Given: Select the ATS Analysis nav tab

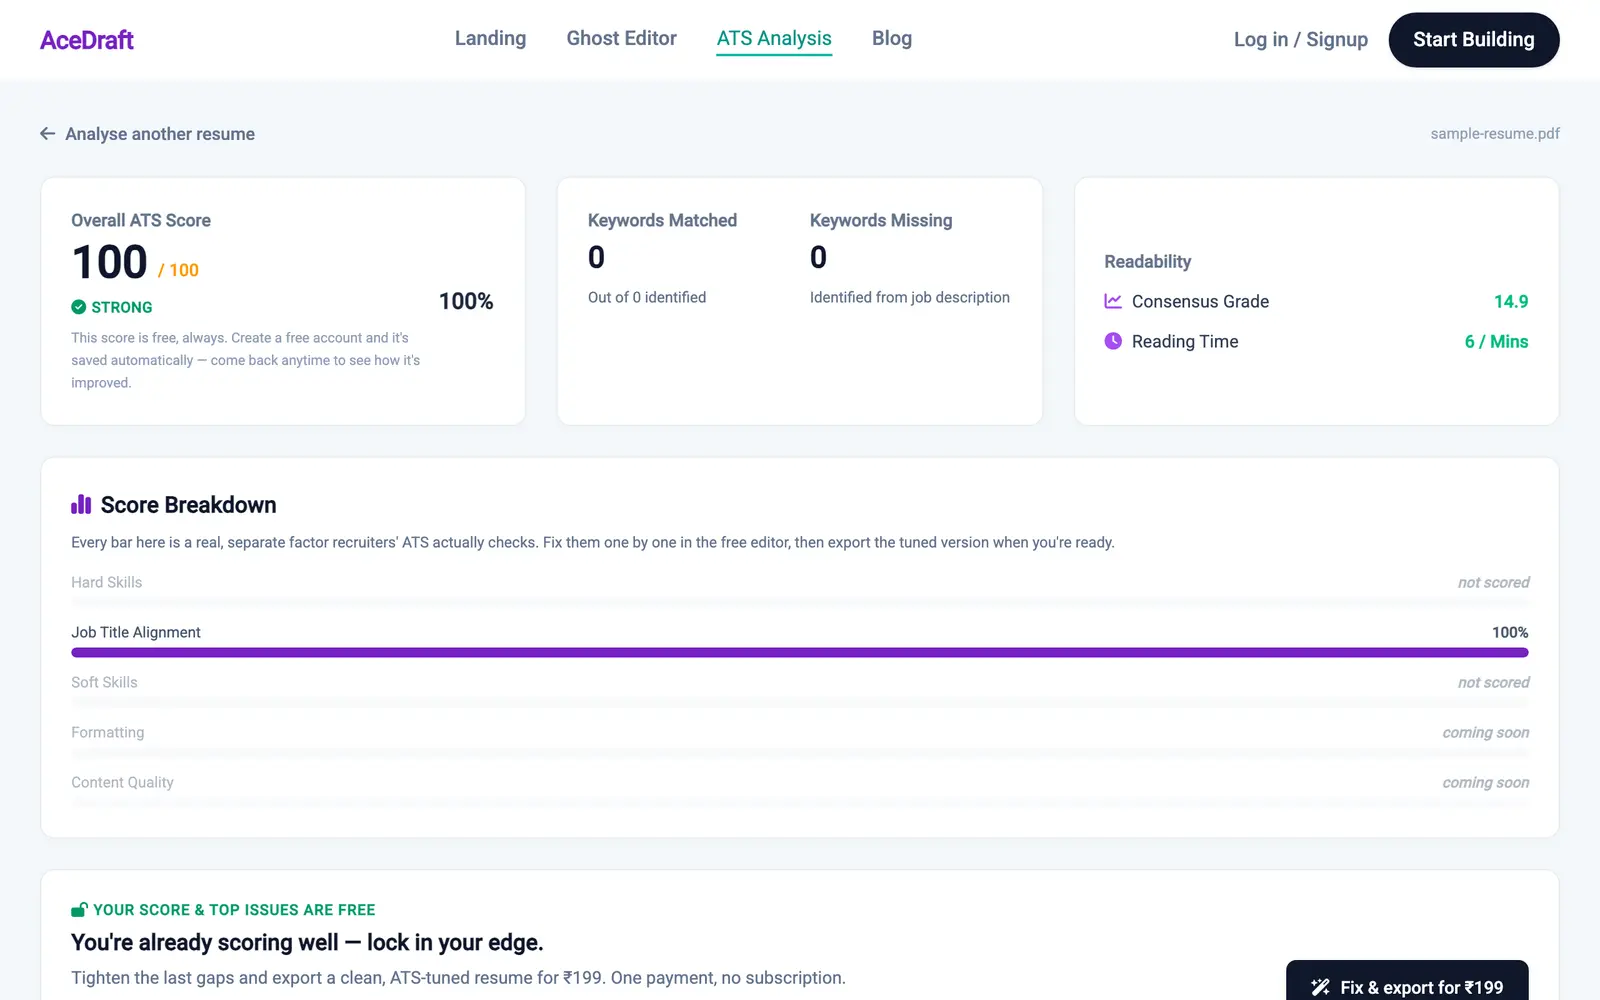Looking at the screenshot, I should click(774, 39).
